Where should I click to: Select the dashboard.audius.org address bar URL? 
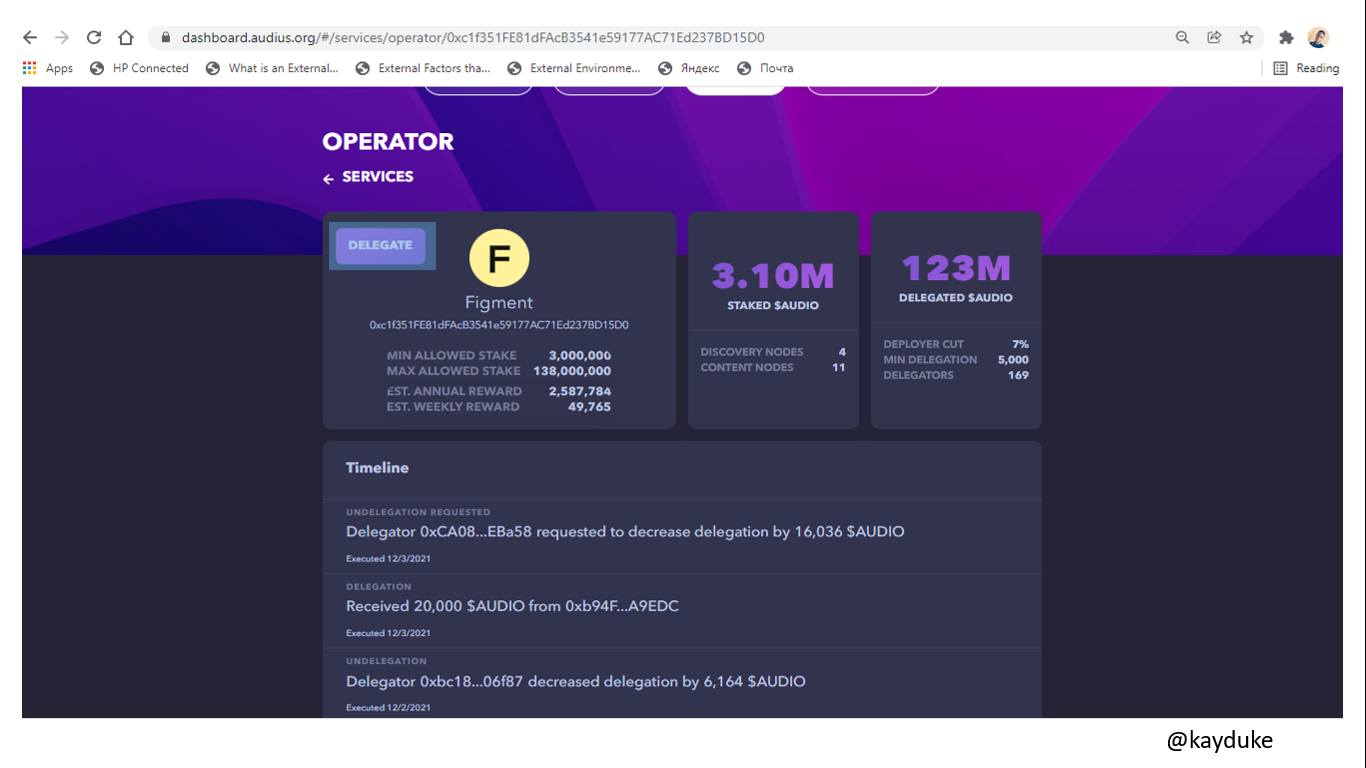[473, 38]
